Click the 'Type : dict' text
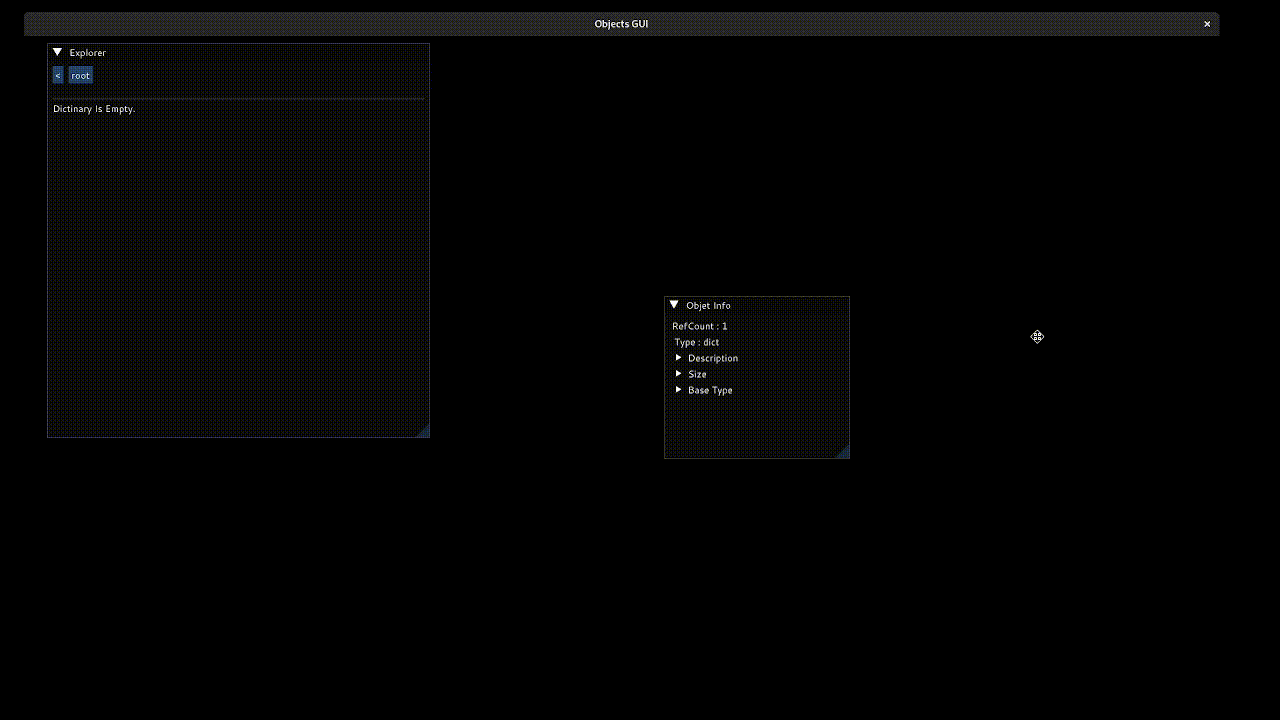The width and height of the screenshot is (1280, 720). pyautogui.click(x=697, y=342)
